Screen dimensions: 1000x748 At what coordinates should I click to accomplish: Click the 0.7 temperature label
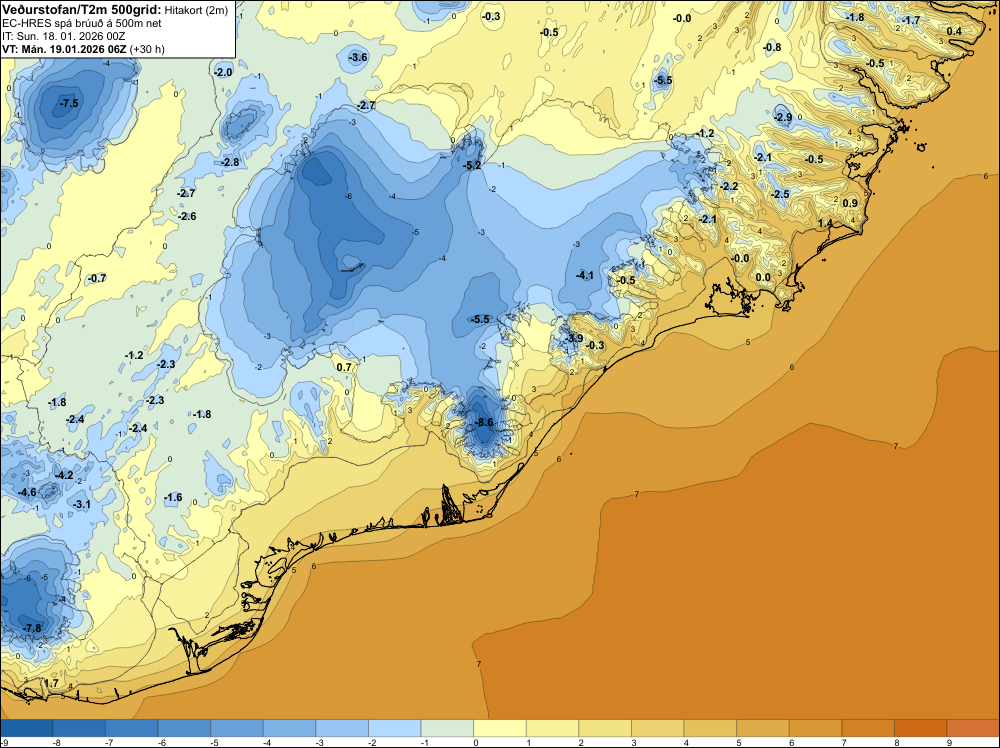coord(344,367)
